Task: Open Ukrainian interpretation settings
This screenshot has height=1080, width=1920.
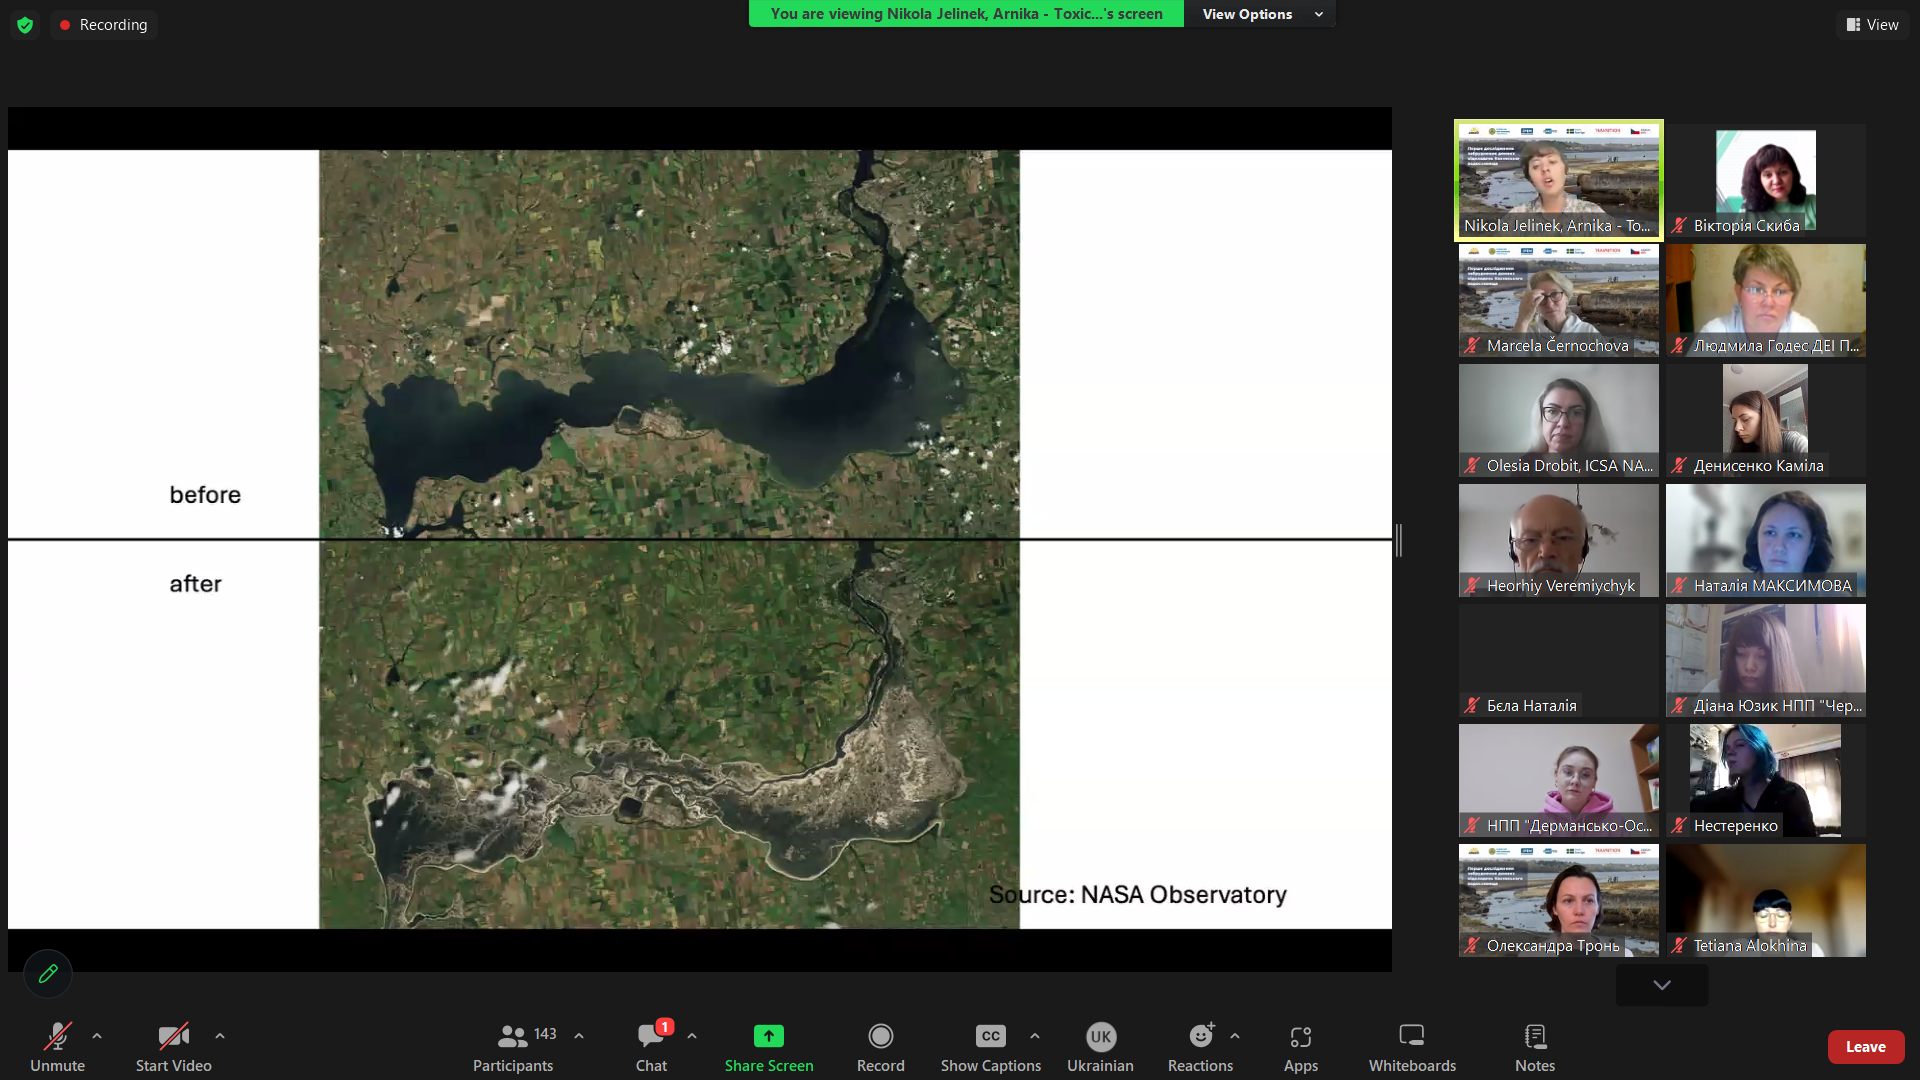Action: (1099, 1046)
